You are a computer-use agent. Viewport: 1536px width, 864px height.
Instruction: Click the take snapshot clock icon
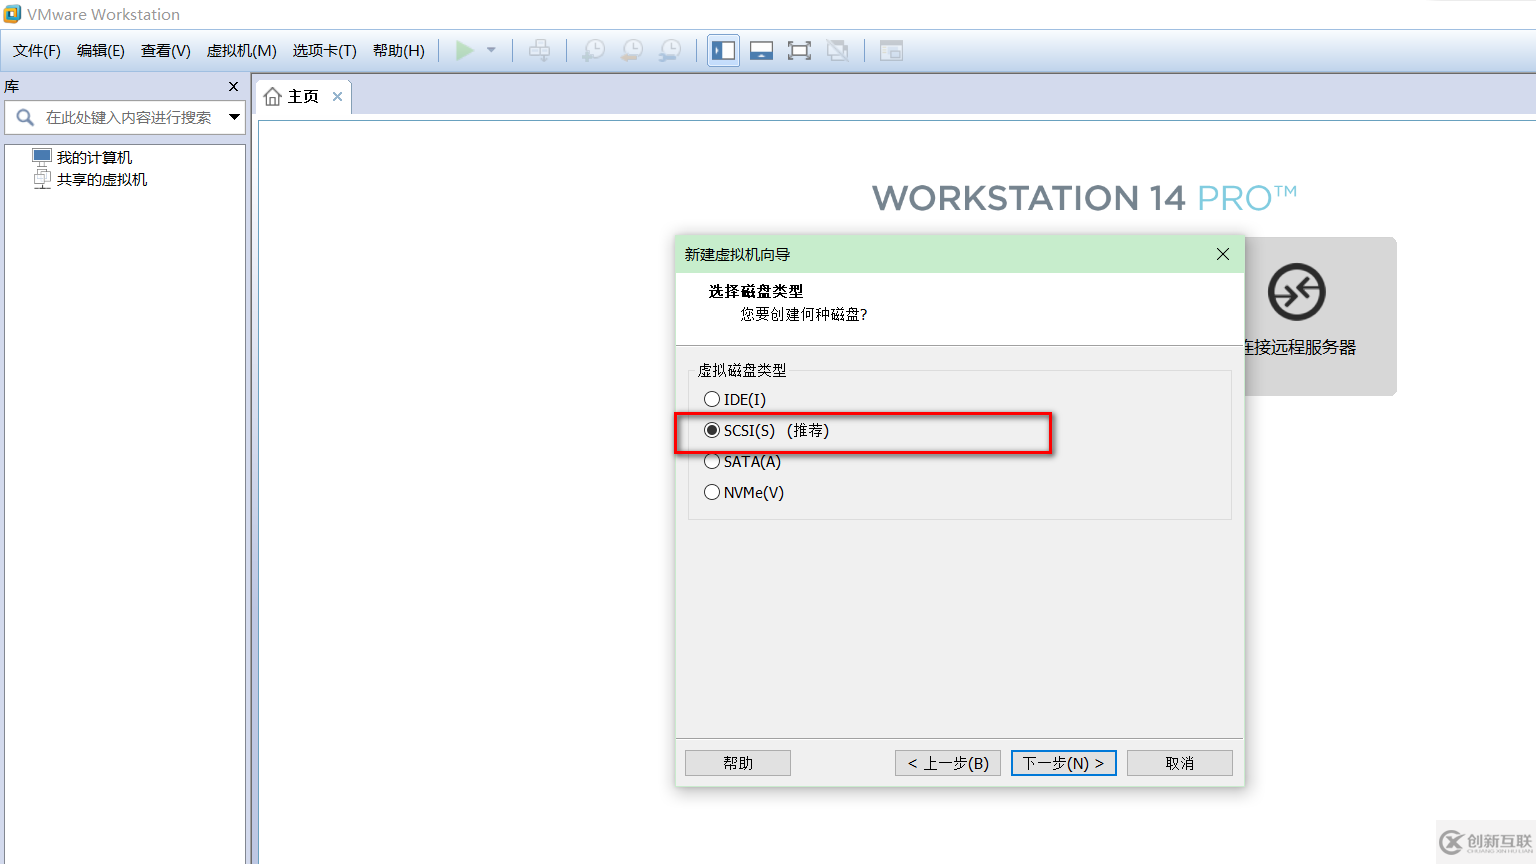point(594,50)
